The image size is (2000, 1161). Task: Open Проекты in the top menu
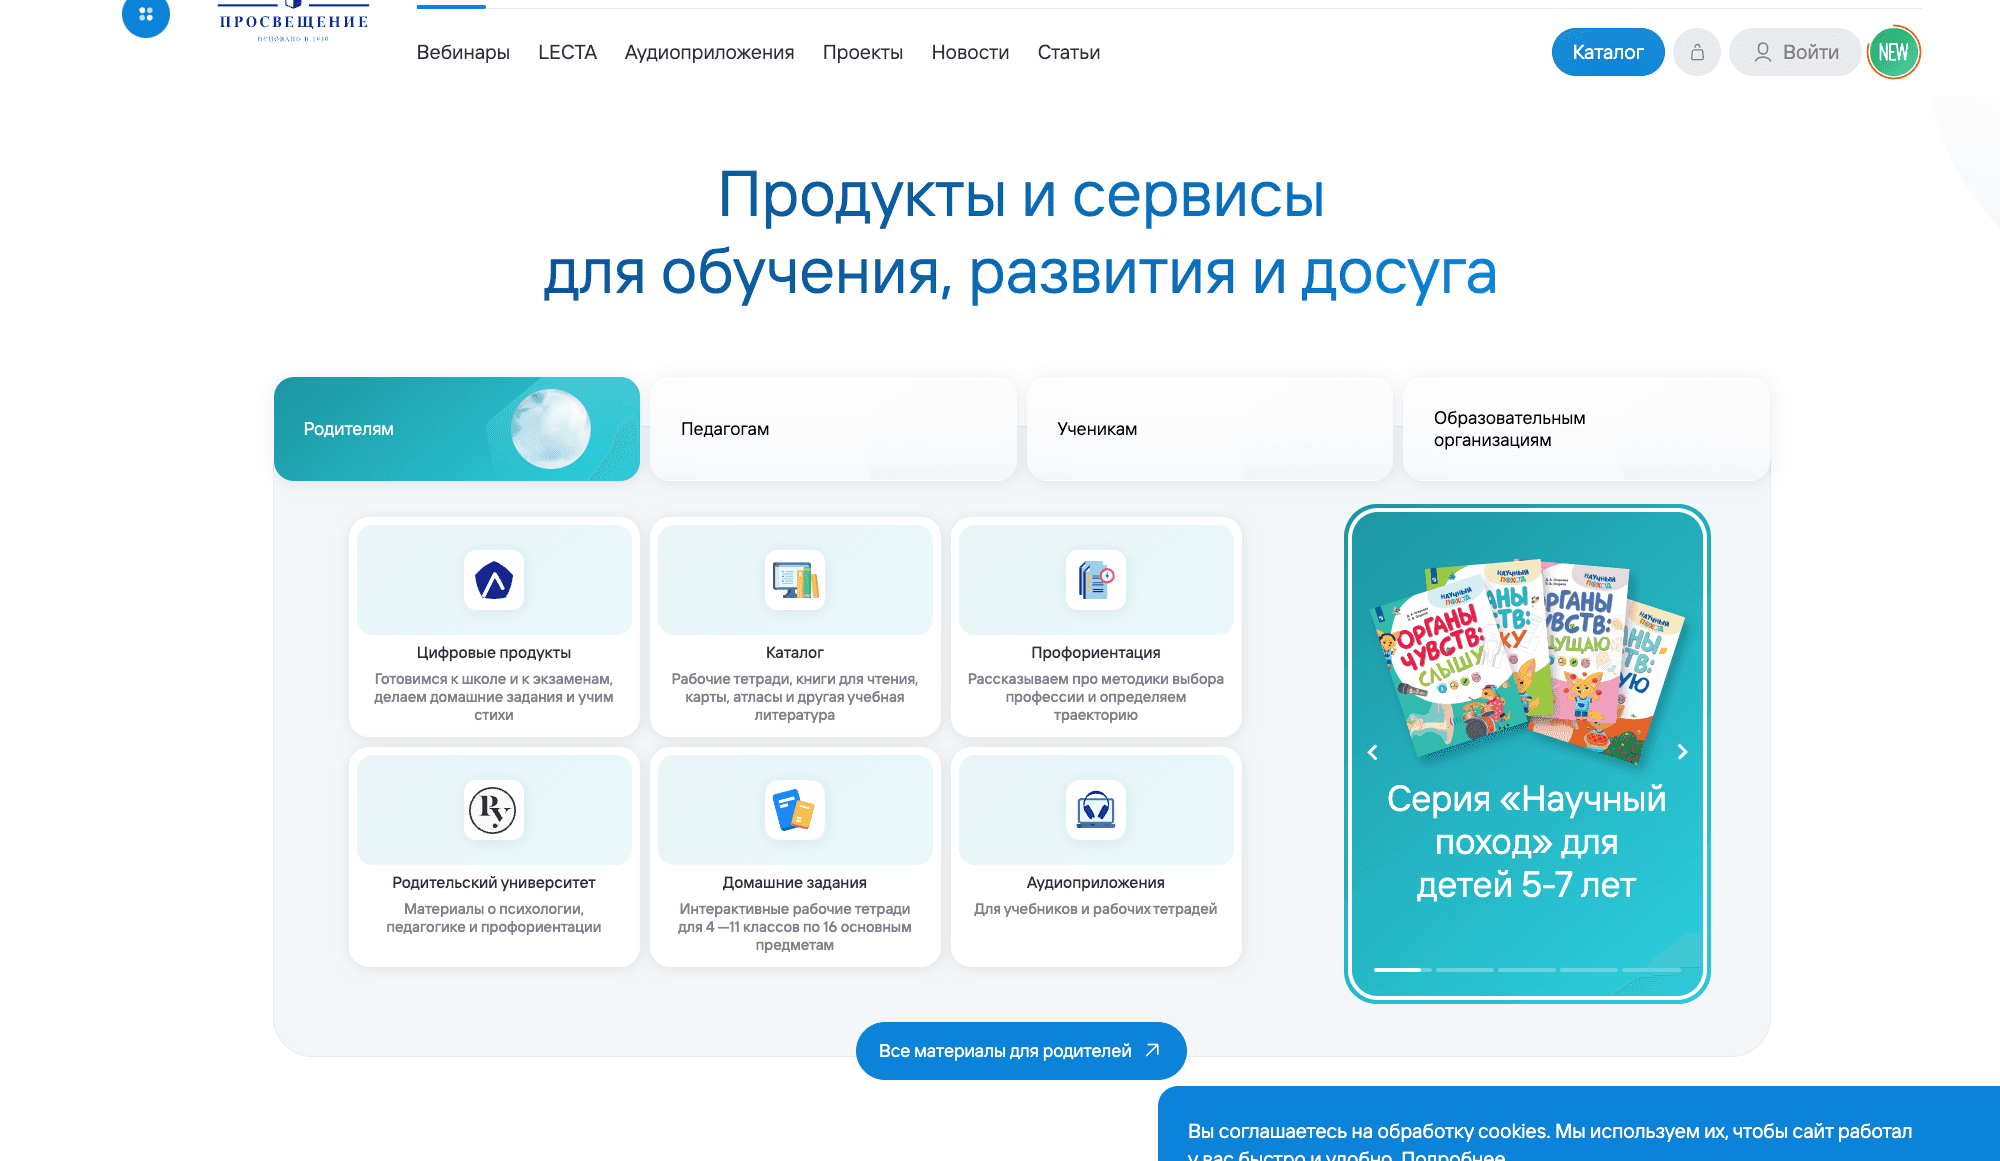863,52
